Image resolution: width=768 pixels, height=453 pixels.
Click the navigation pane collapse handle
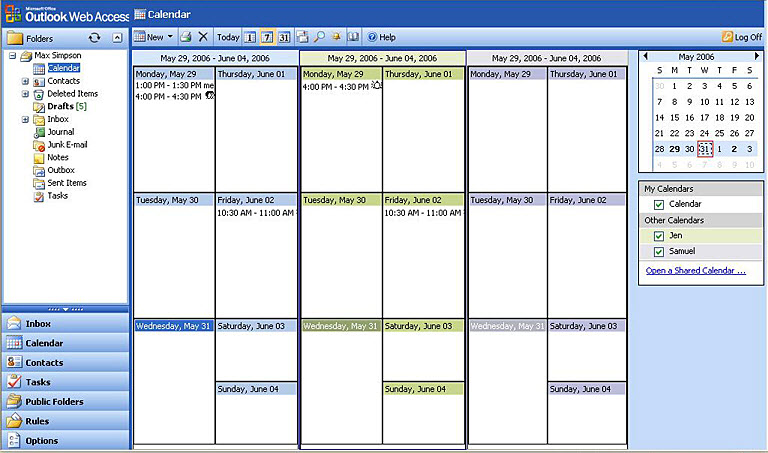pyautogui.click(x=65, y=310)
